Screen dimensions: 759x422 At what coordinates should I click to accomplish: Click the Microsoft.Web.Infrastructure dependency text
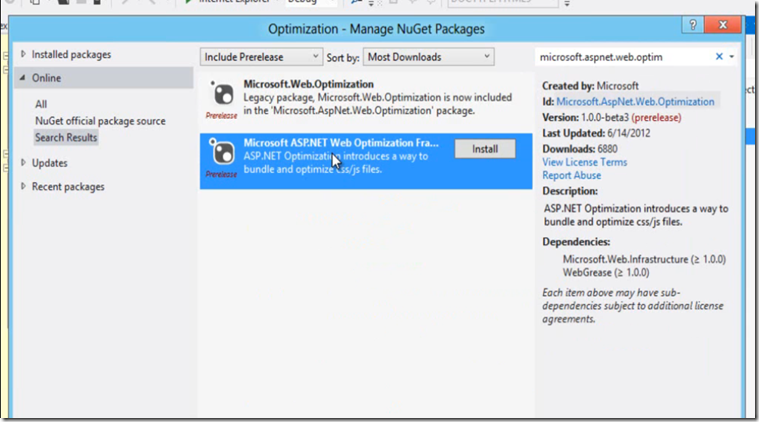coord(644,259)
